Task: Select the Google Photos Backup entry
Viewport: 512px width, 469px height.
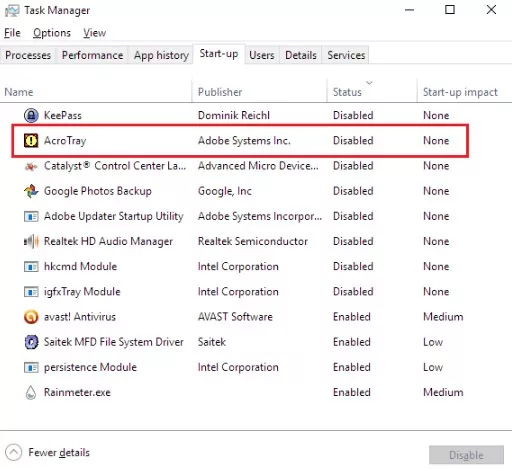Action: [98, 191]
